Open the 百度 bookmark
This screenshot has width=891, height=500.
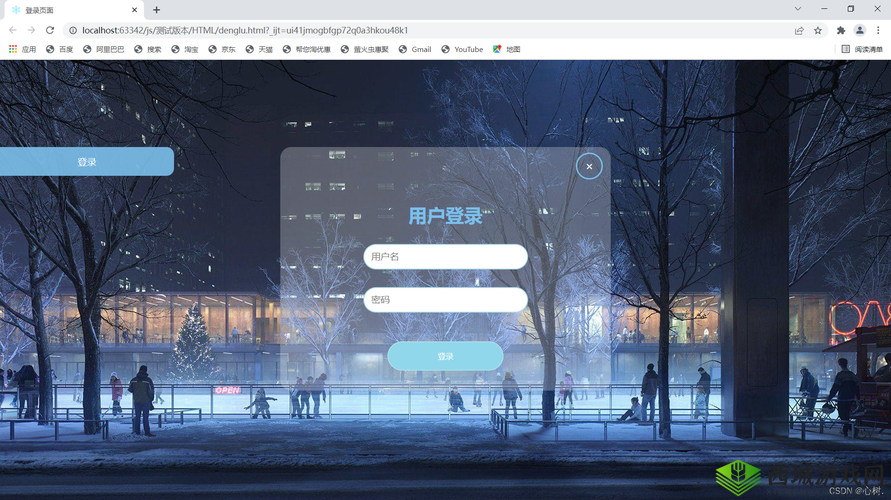(x=59, y=49)
